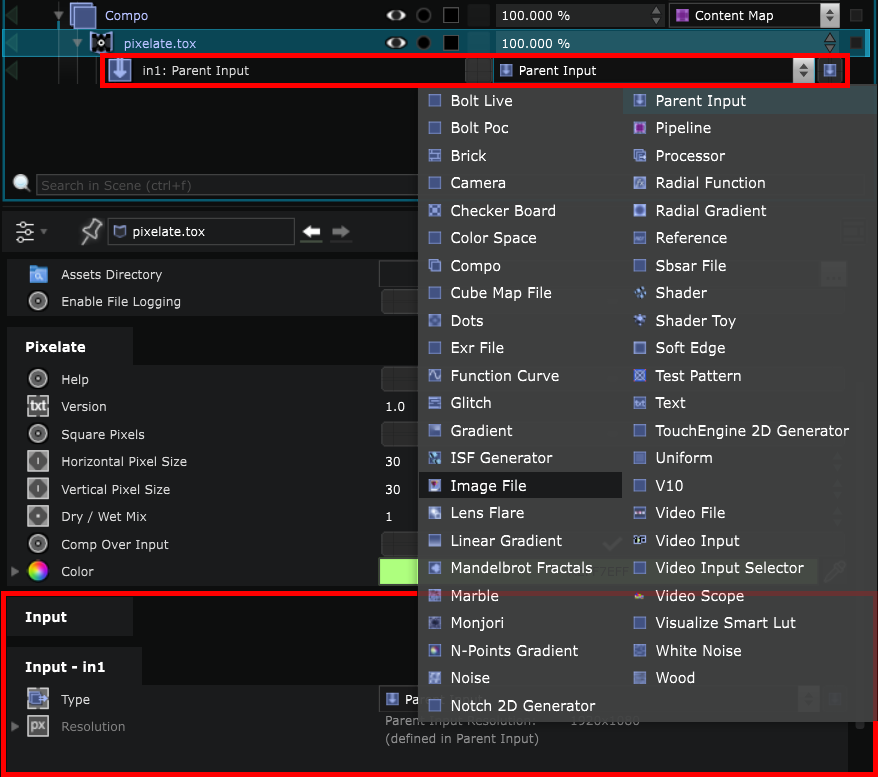This screenshot has width=878, height=777.
Task: Toggle Comp Over Input switch
Action: click(400, 544)
